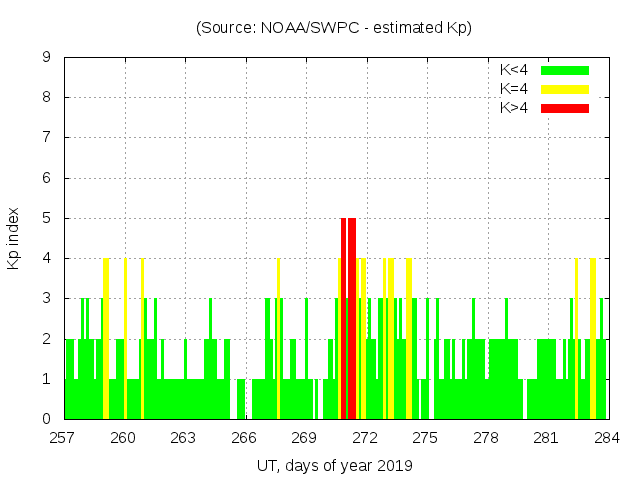Click x-axis tick label 266
The width and height of the screenshot is (640, 480).
pyautogui.click(x=244, y=437)
